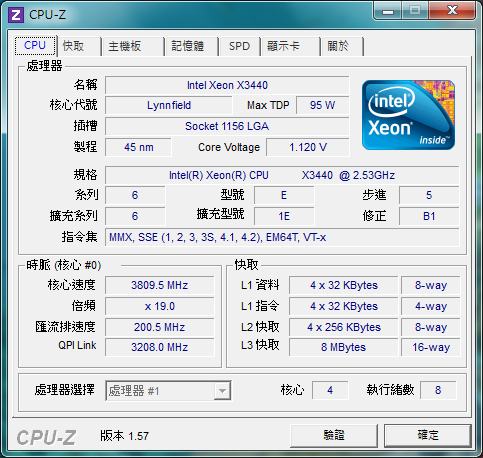Image resolution: width=483 pixels, height=458 pixels.
Task: Click the 驗證 button
Action: pos(334,435)
